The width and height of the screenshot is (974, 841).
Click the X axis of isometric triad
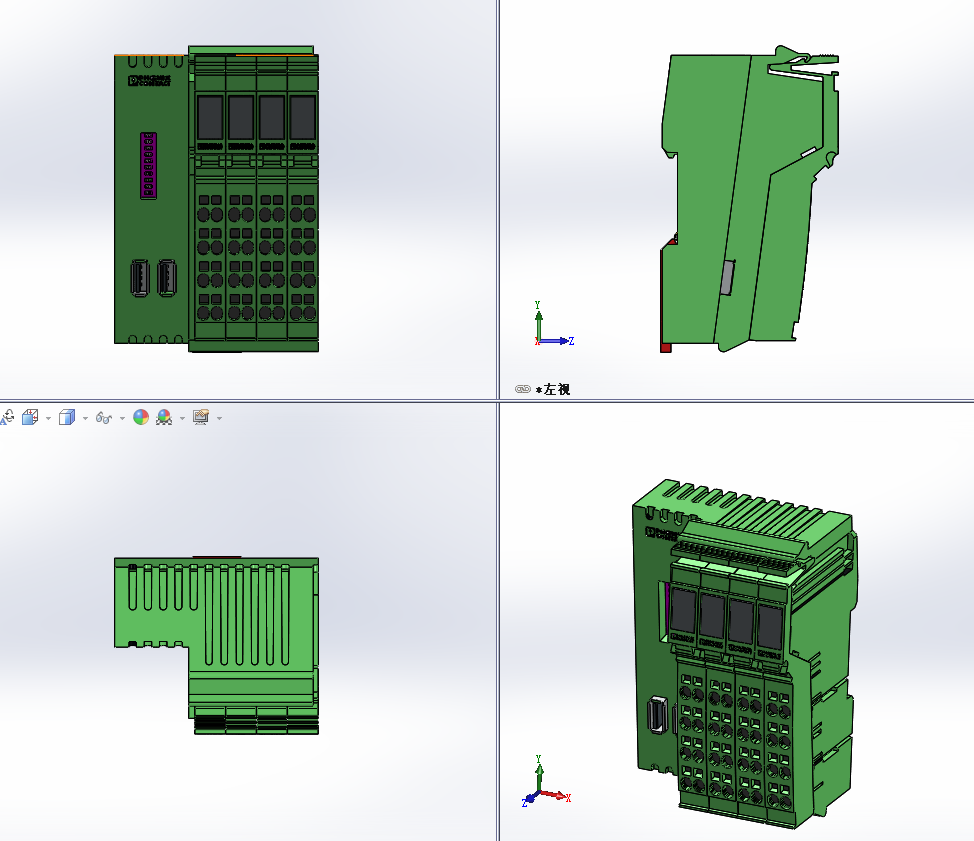[x=556, y=796]
